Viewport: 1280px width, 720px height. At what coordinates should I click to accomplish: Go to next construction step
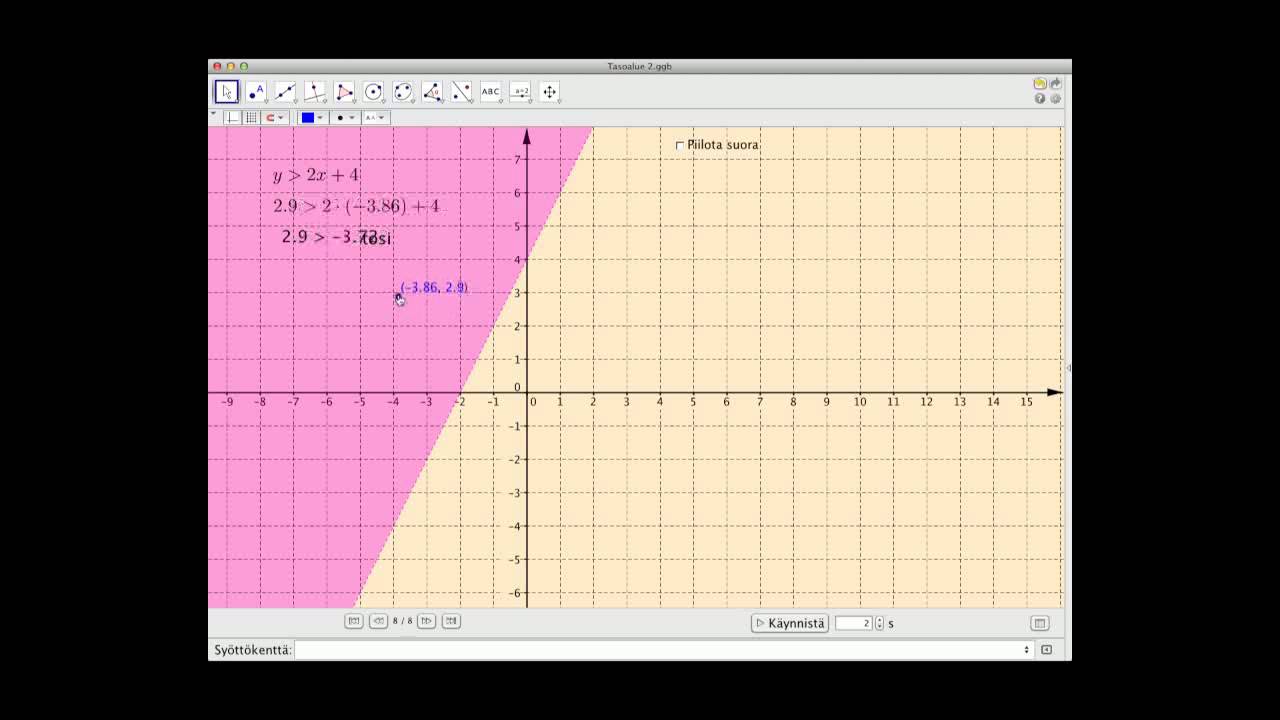coord(427,621)
